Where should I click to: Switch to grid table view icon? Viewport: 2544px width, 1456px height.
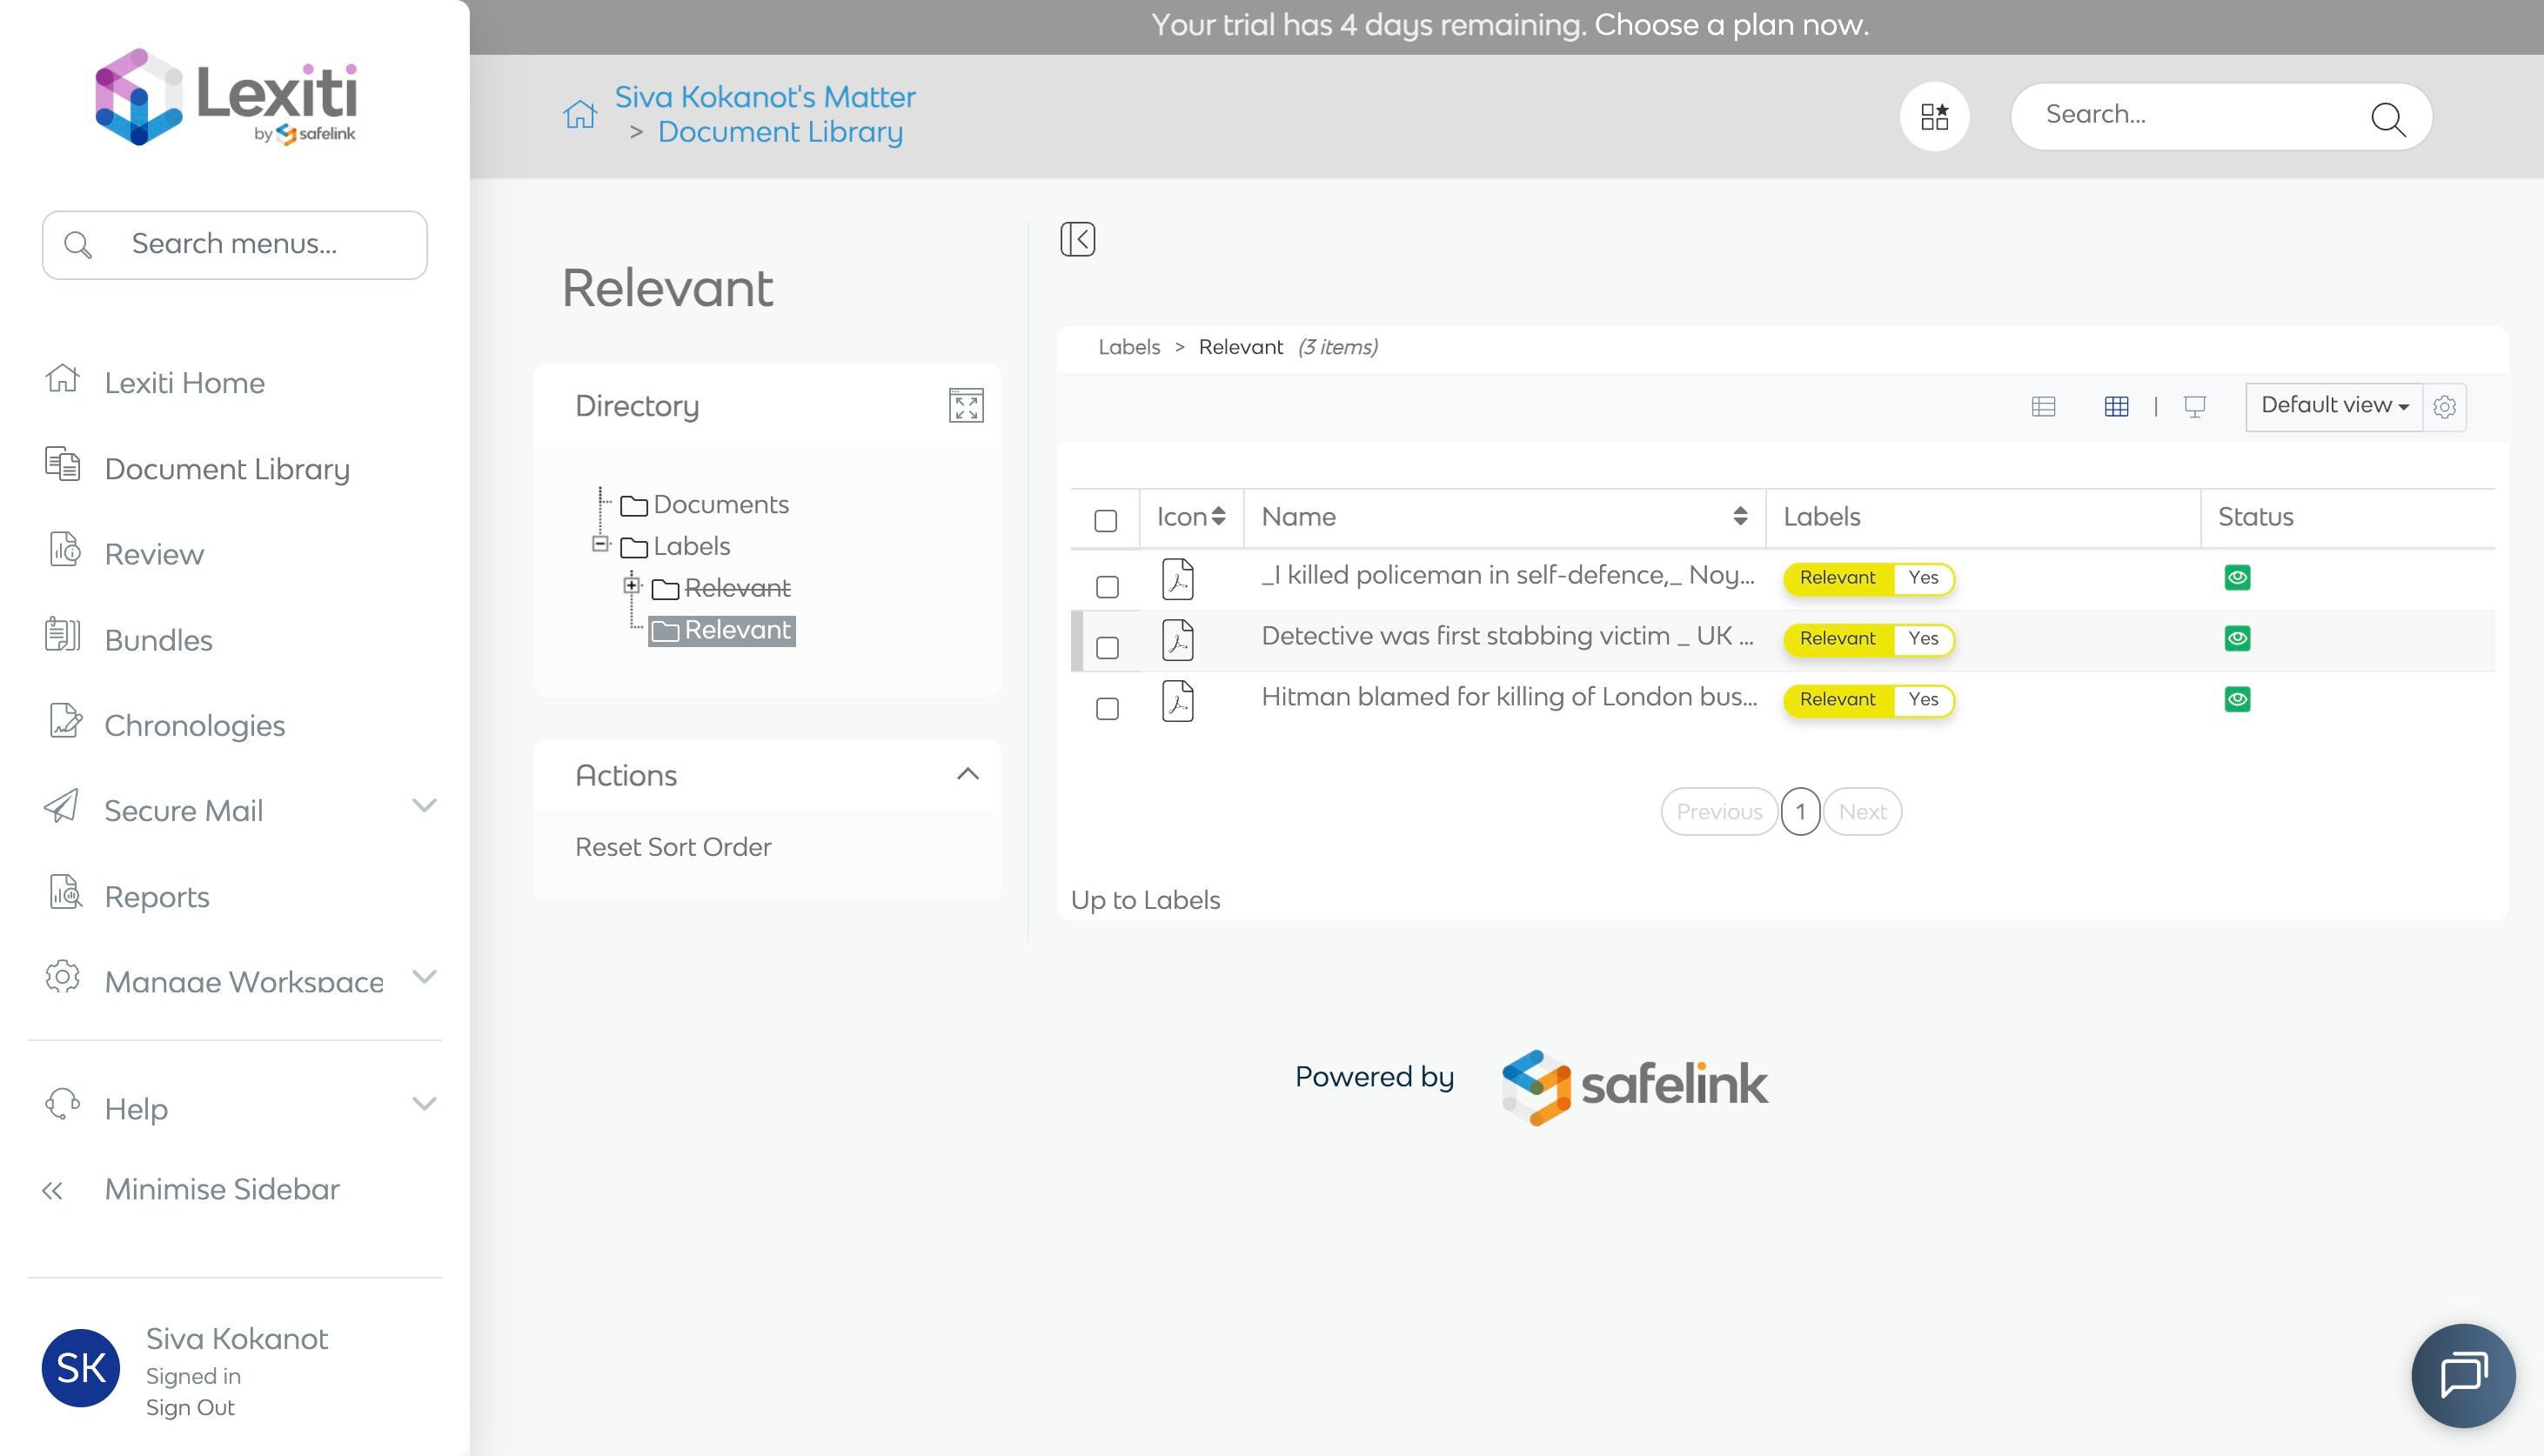[x=2115, y=406]
